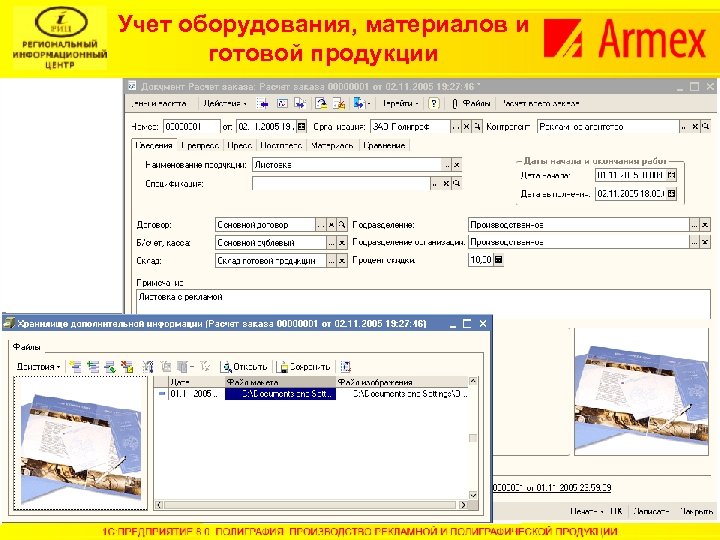Image resolution: width=720 pixels, height=540 pixels.
Task: Clear the Спецификация field with its X
Action: [x=446, y=184]
